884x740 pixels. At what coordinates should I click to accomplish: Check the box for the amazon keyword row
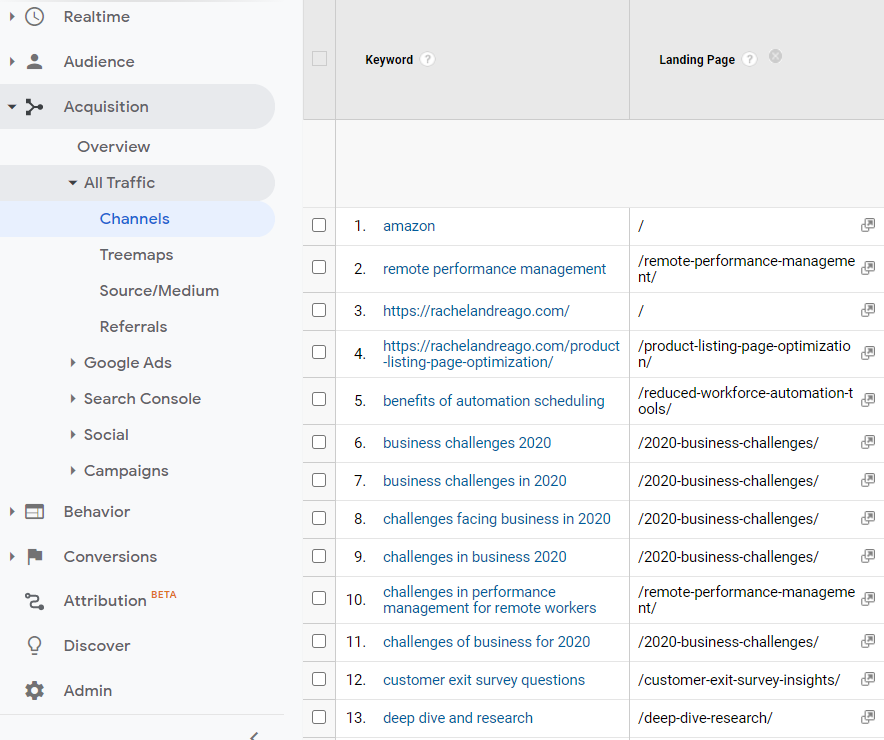coord(319,225)
